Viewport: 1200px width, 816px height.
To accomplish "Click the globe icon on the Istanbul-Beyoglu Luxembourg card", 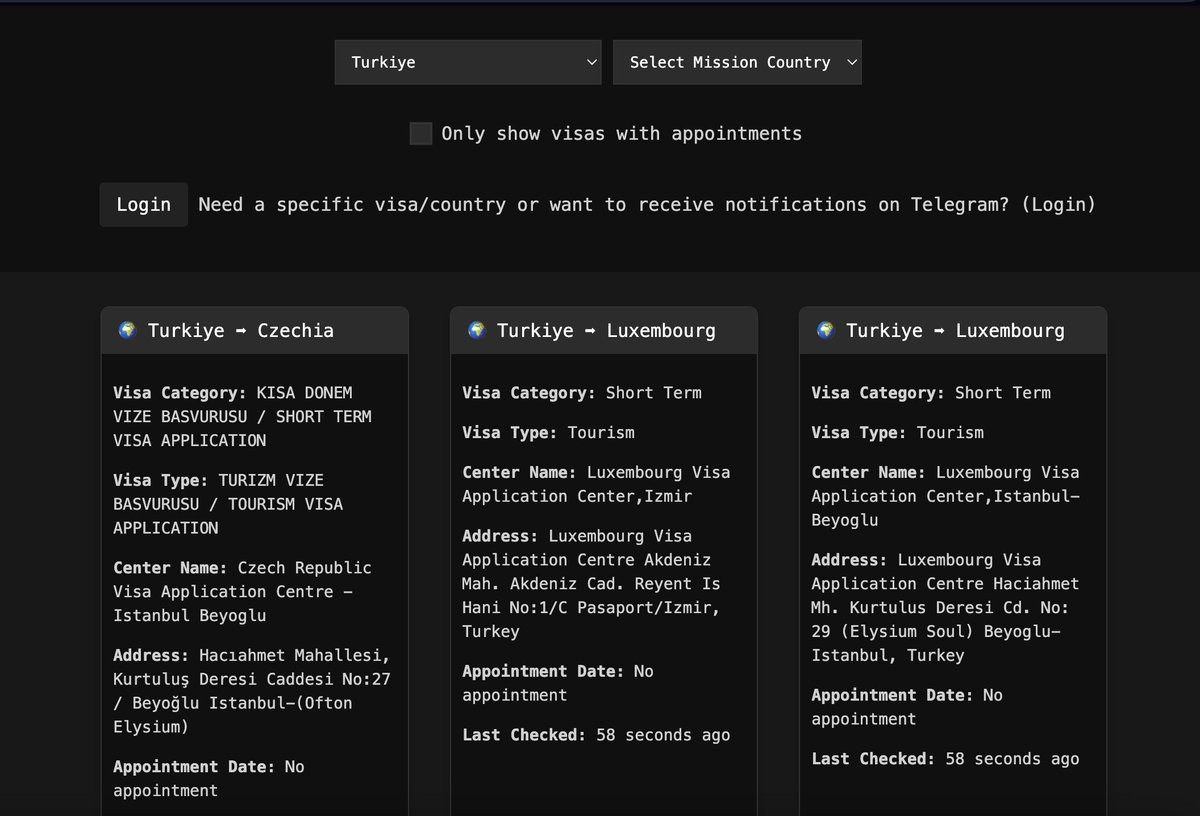I will pyautogui.click(x=825, y=330).
